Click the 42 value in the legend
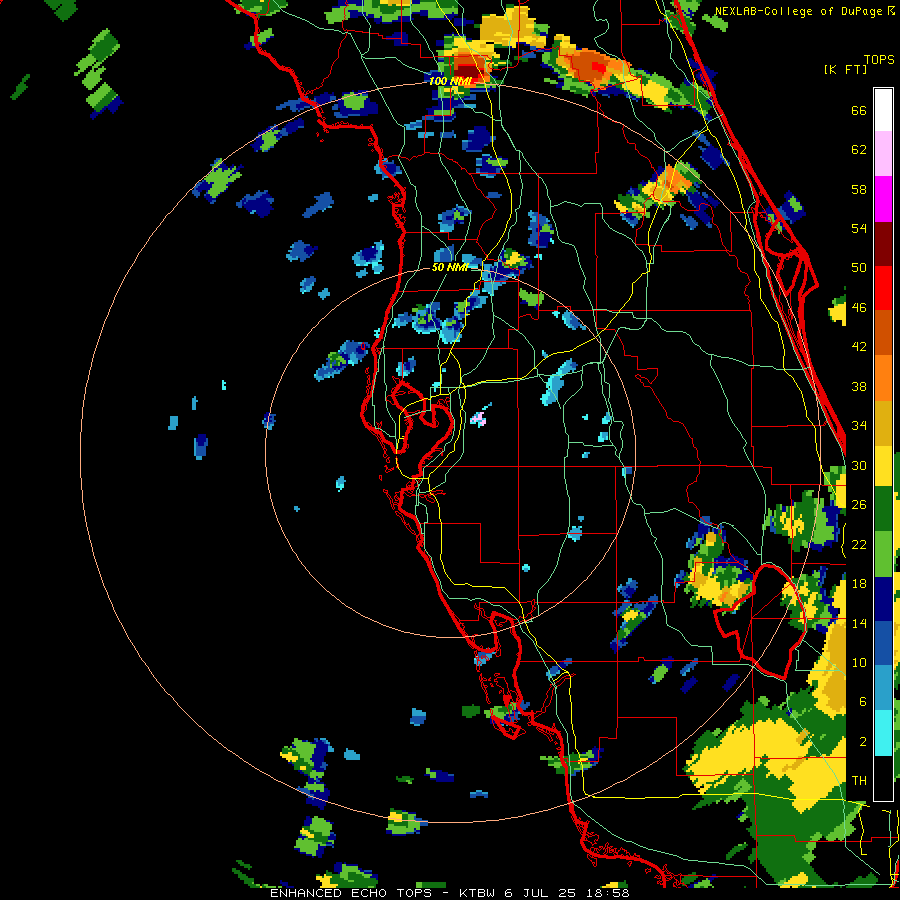This screenshot has width=900, height=900. [859, 347]
